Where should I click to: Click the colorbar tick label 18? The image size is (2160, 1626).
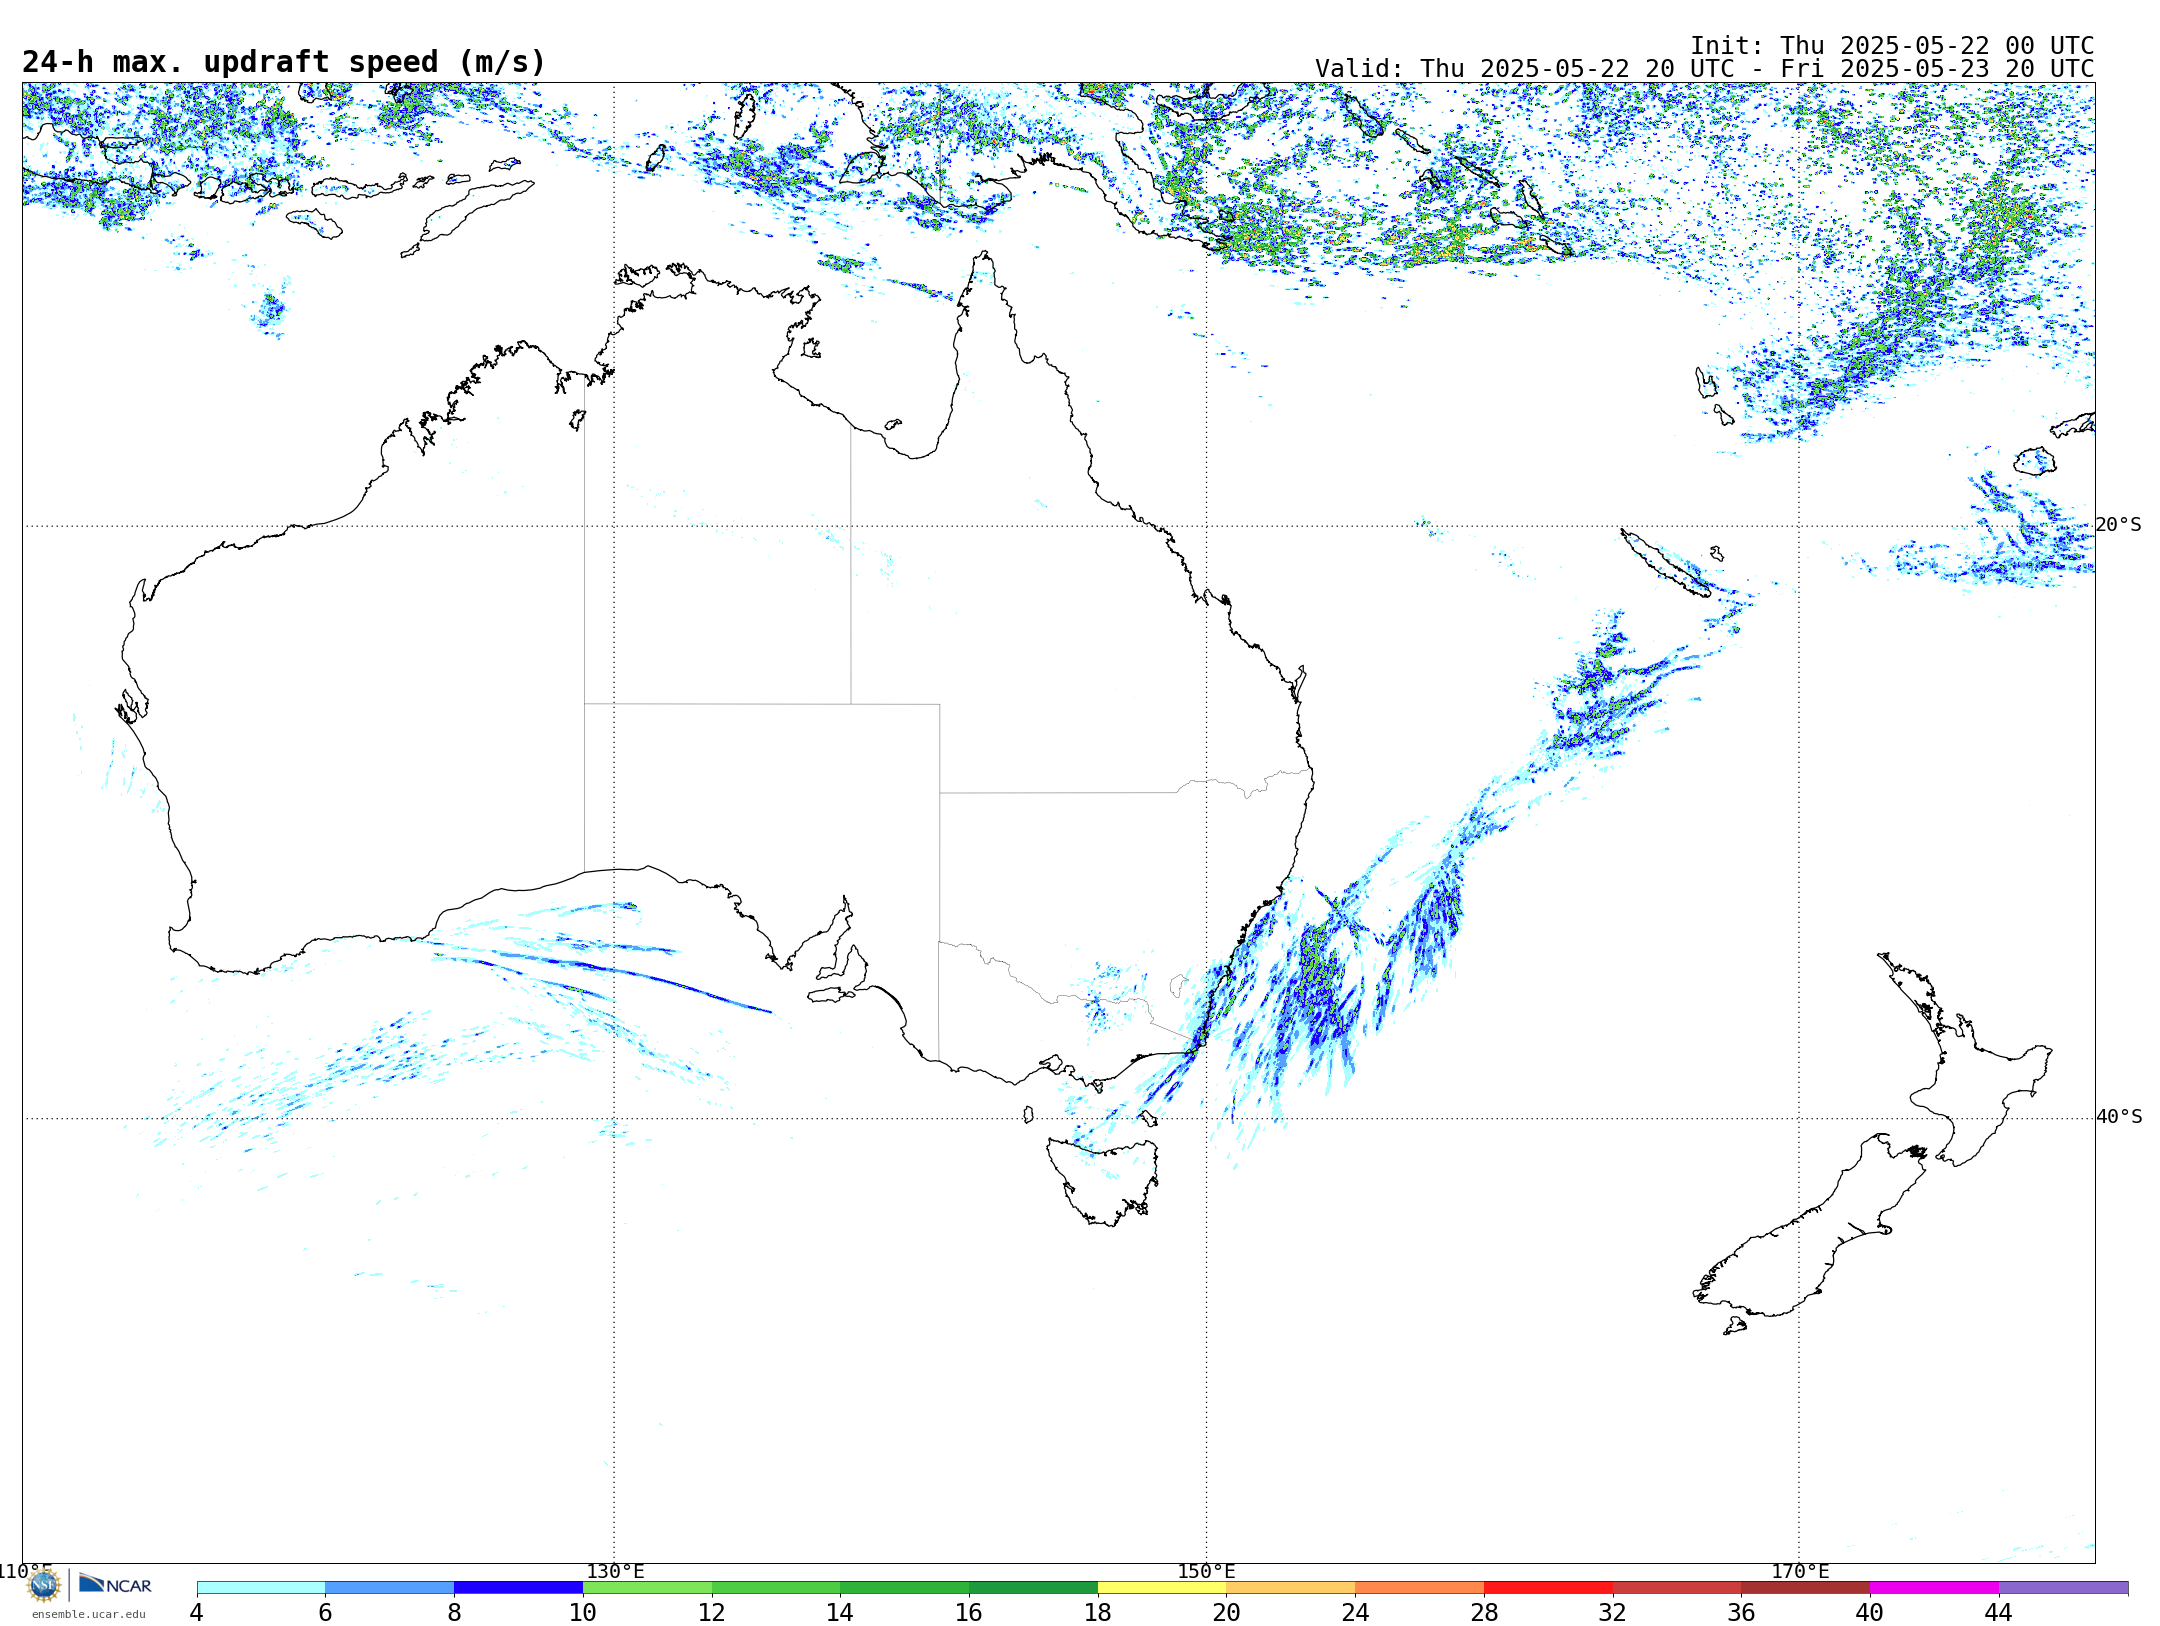coord(1098,1612)
